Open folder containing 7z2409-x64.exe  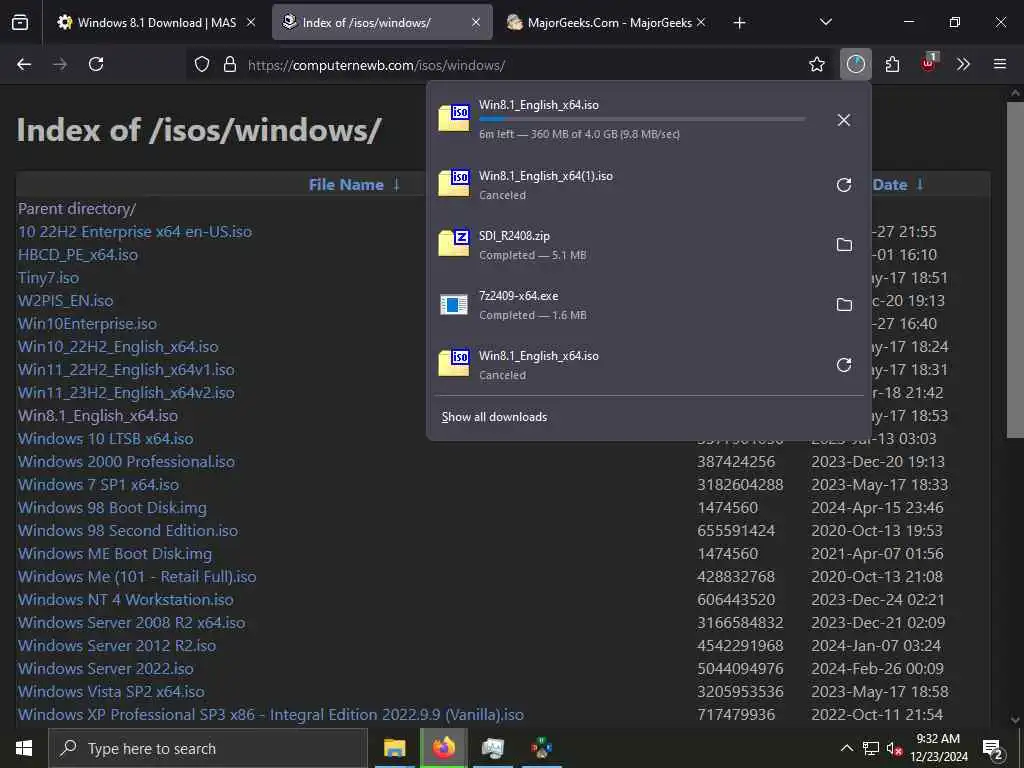coord(844,304)
